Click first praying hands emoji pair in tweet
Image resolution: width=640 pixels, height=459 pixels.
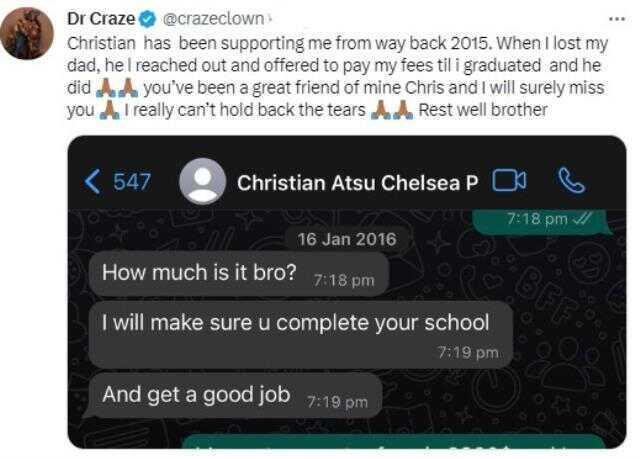pos(116,88)
